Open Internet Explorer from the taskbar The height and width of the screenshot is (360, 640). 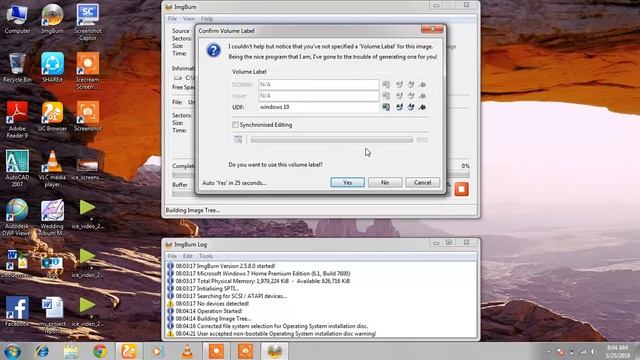pyautogui.click(x=42, y=351)
